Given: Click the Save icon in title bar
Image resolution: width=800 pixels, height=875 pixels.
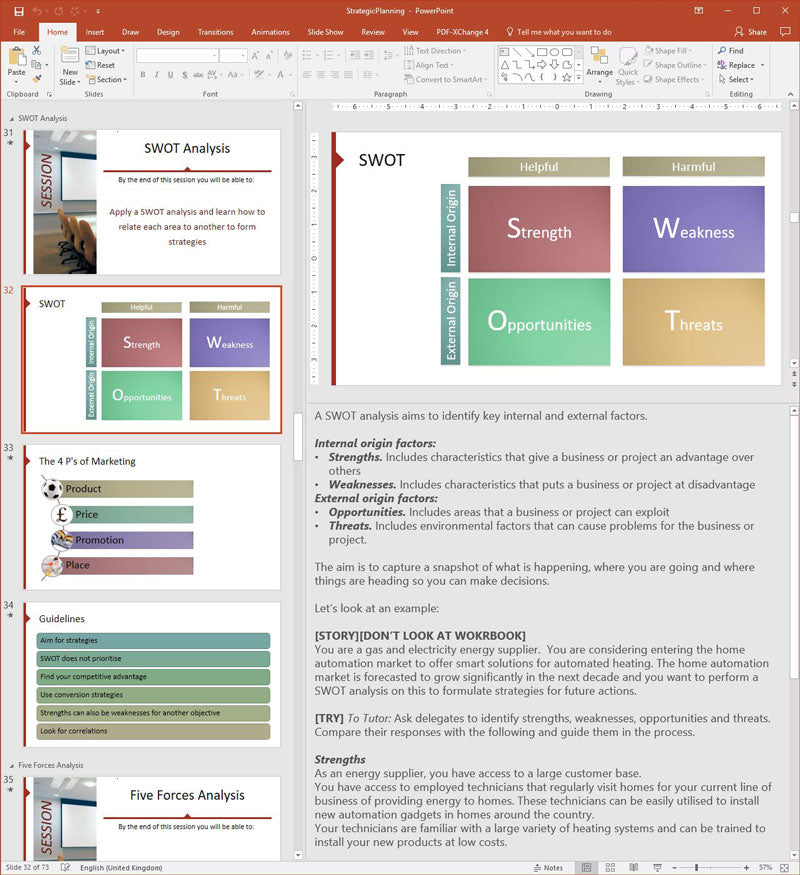Looking at the screenshot, I should pos(19,11).
